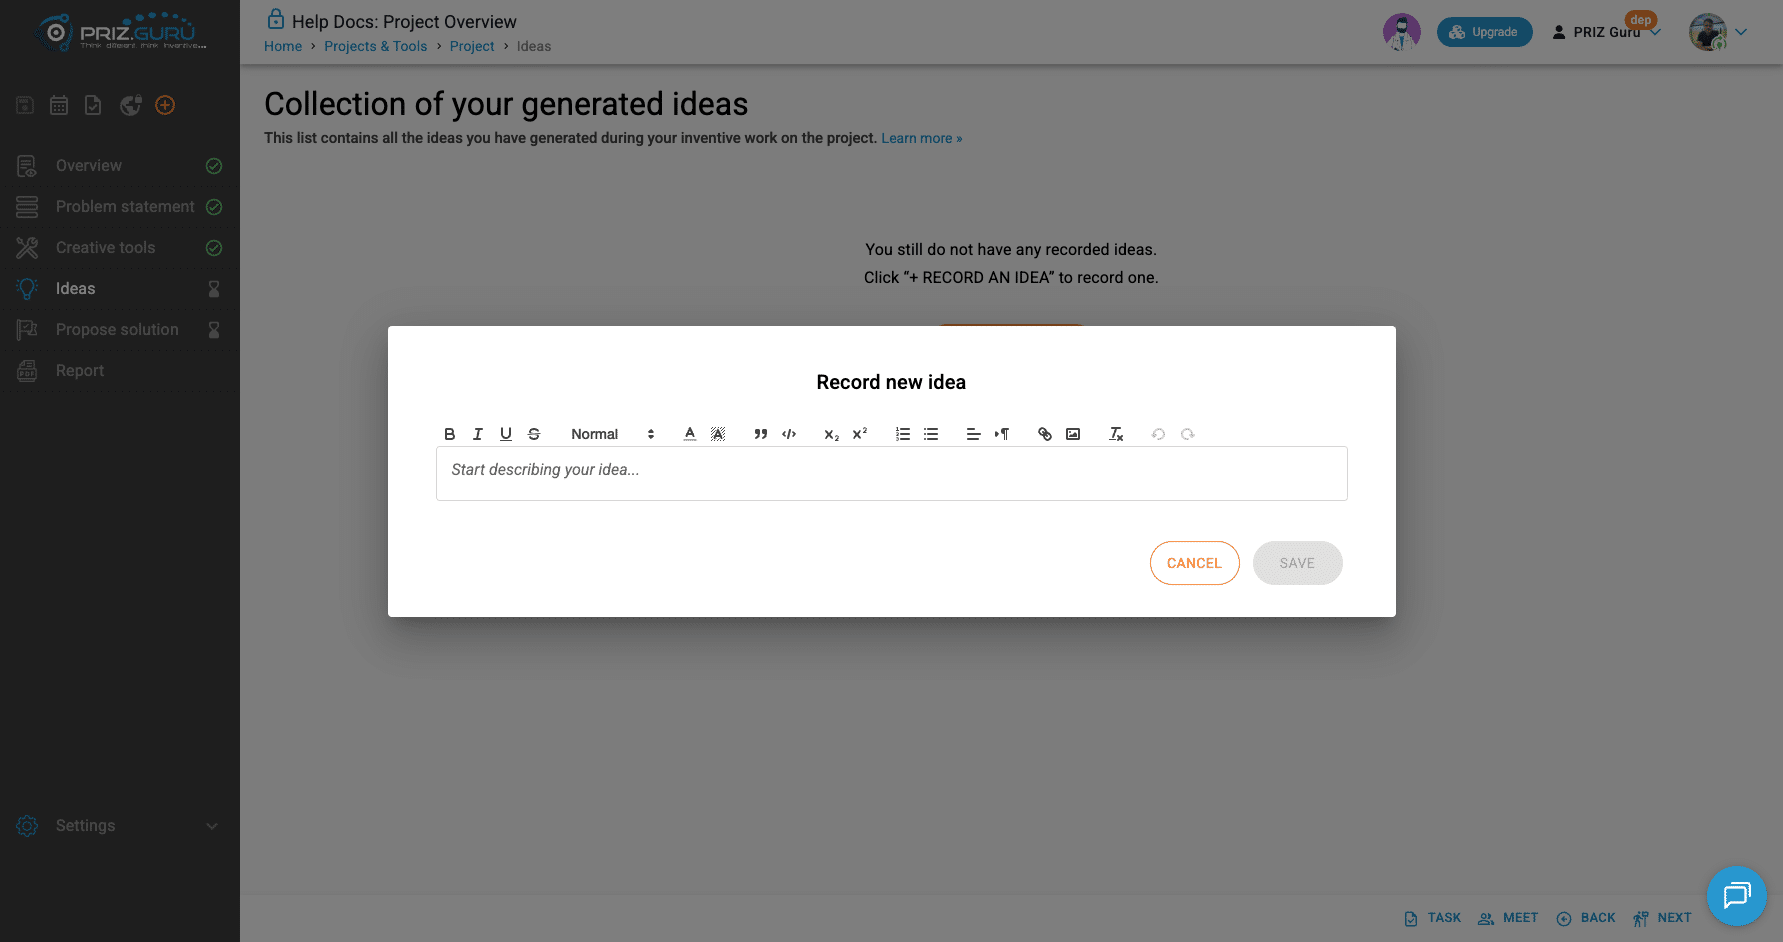The width and height of the screenshot is (1783, 942).
Task: Click into the idea description field
Action: coord(892,473)
